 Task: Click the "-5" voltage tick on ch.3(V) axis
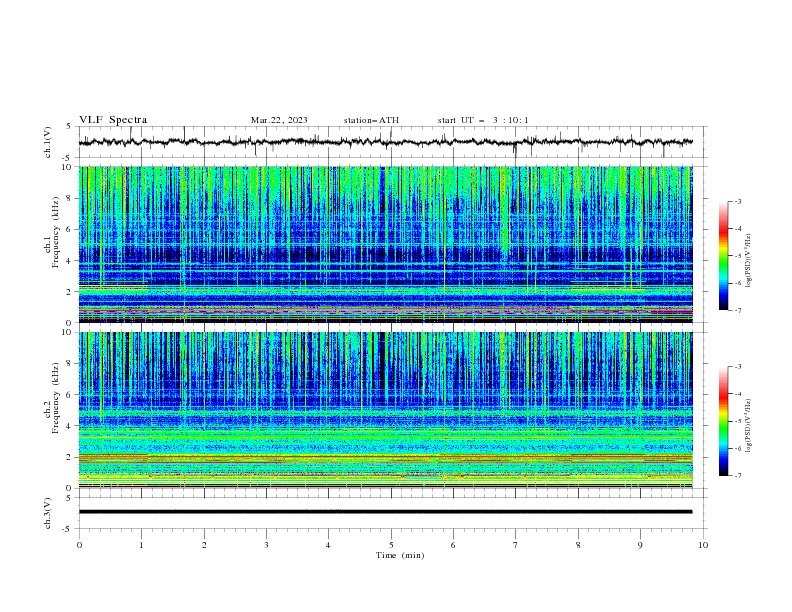67,529
